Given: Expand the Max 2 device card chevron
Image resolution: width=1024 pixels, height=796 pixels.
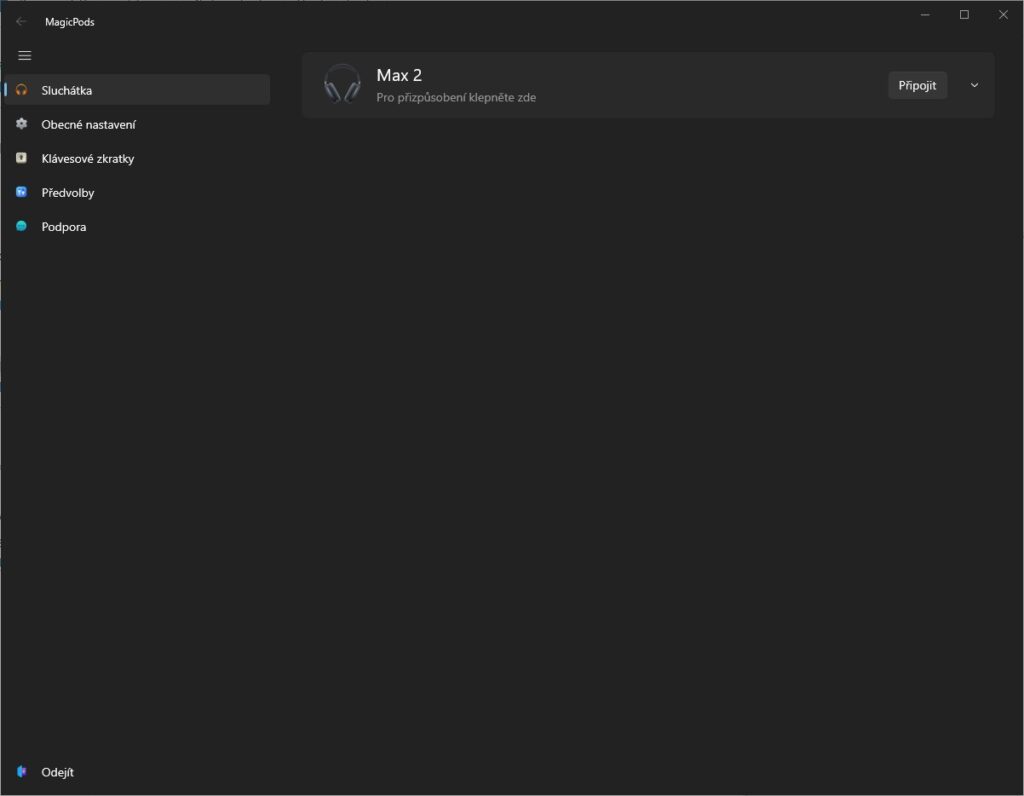Looking at the screenshot, I should (974, 86).
